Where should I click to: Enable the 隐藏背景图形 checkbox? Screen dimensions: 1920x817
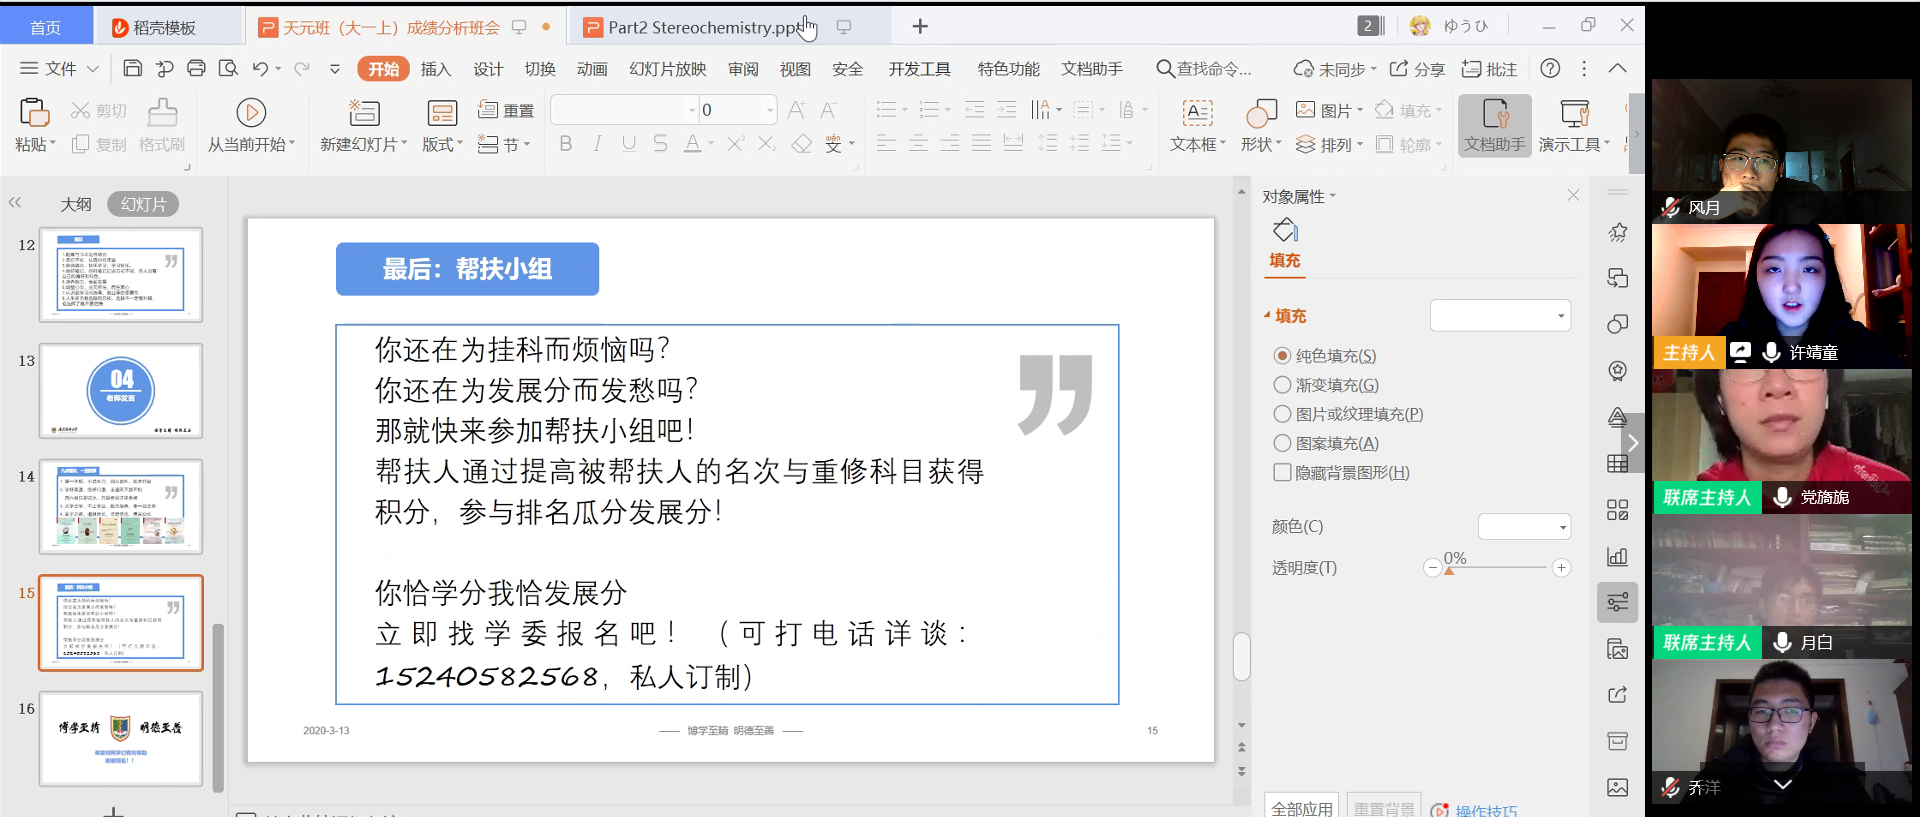[1282, 472]
